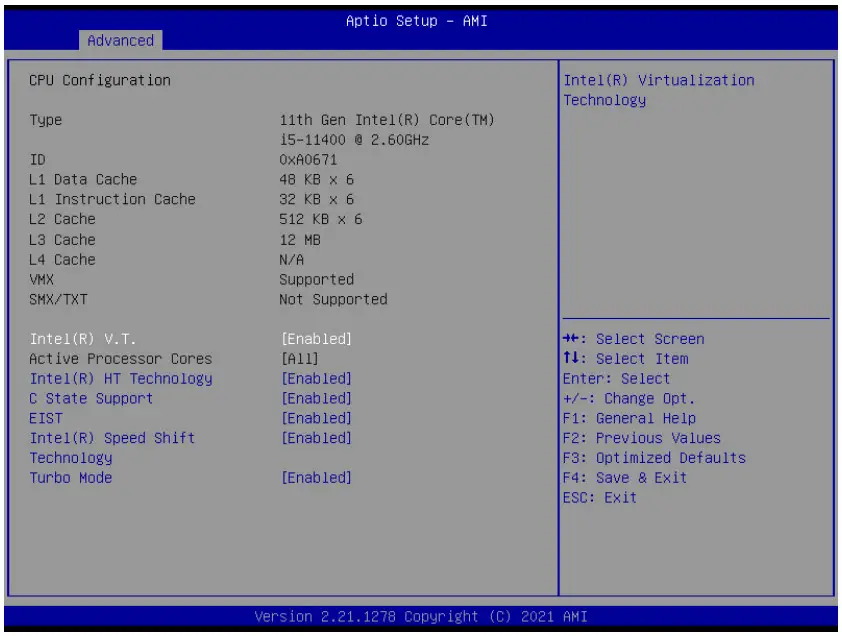842x636 pixels.
Task: Click the Enabled value beside Turbo Mode
Action: [316, 478]
